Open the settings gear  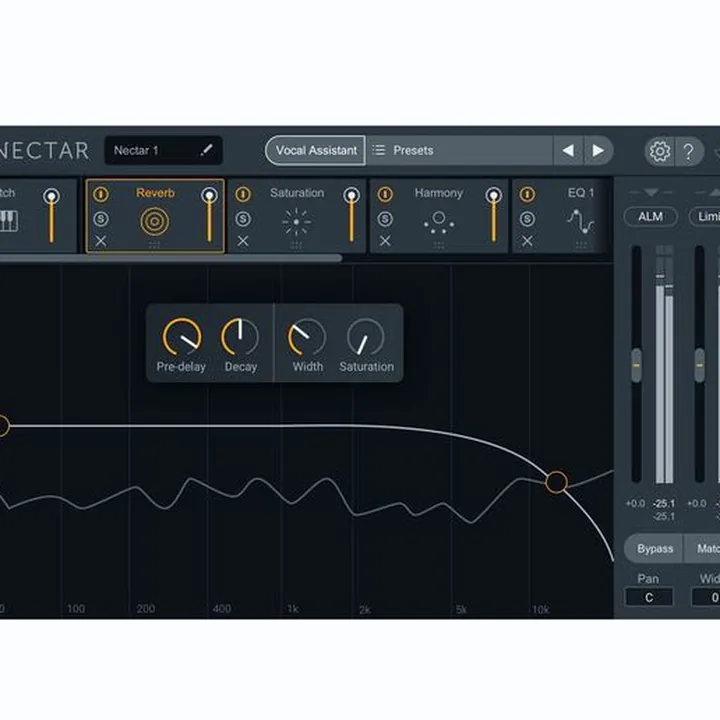[x=659, y=151]
